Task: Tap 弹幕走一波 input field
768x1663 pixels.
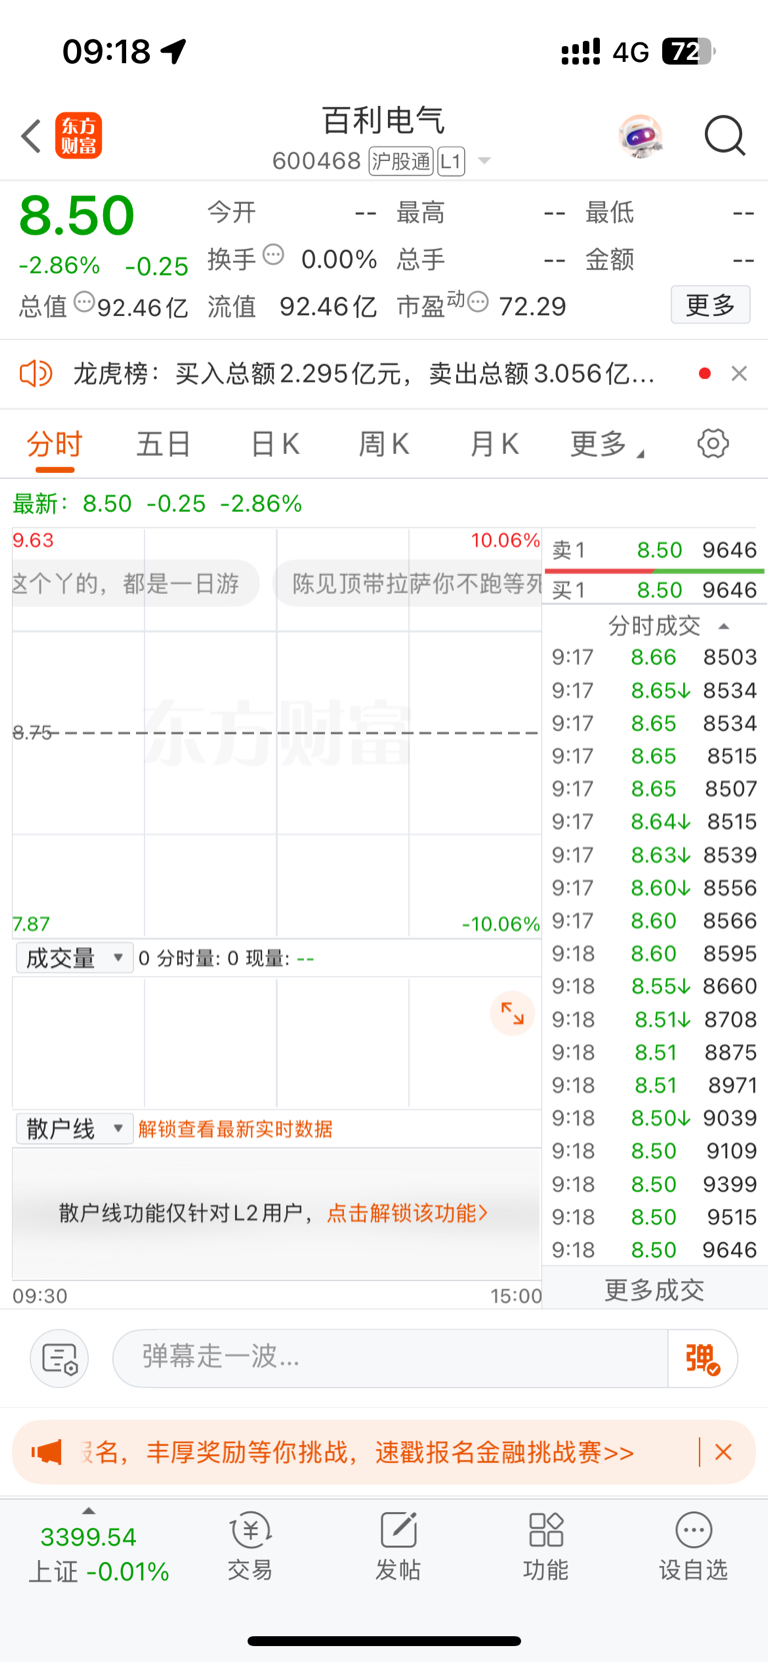Action: point(390,1358)
